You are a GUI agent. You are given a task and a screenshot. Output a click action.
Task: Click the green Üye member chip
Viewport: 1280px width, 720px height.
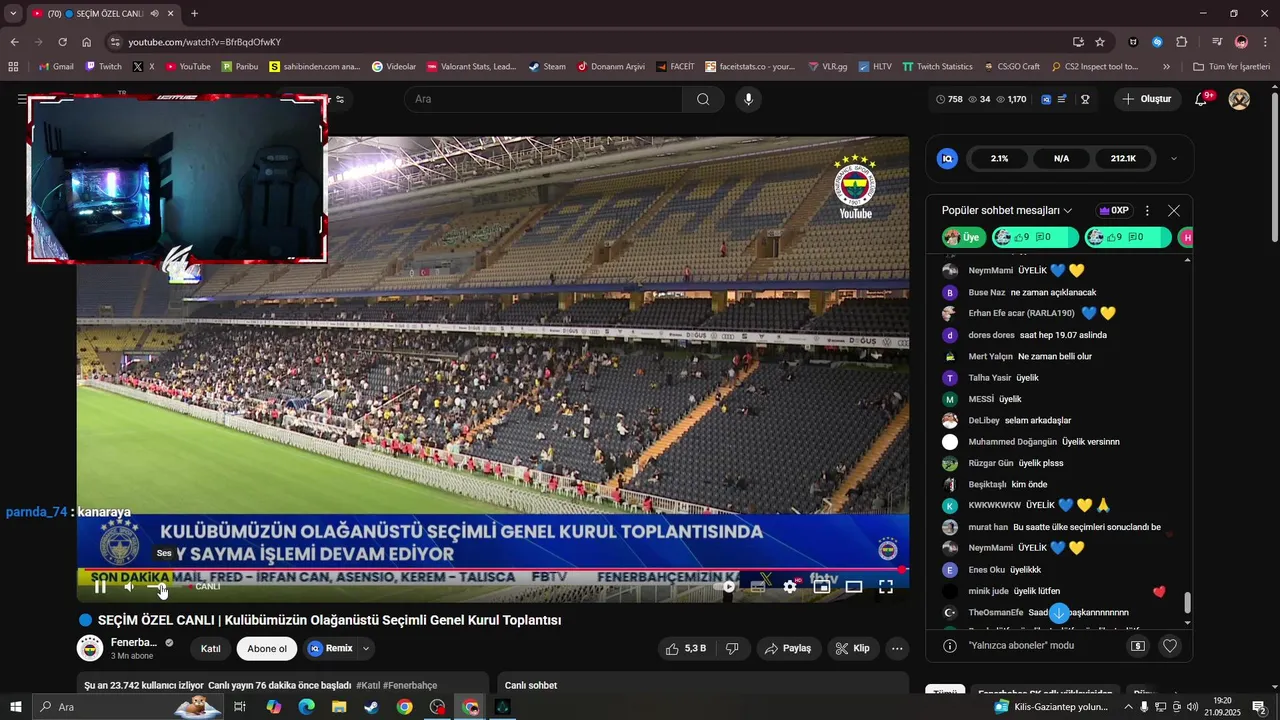pos(964,238)
